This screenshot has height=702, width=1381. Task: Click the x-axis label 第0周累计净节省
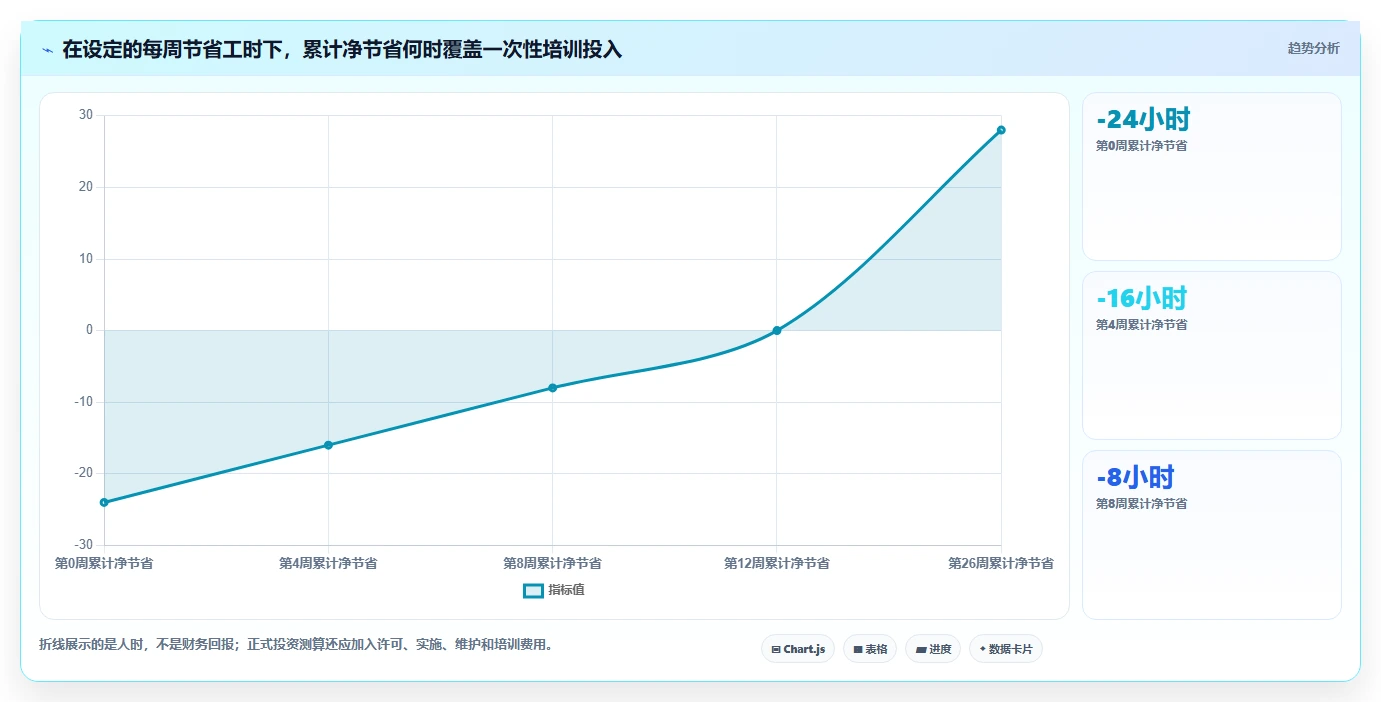pos(104,563)
